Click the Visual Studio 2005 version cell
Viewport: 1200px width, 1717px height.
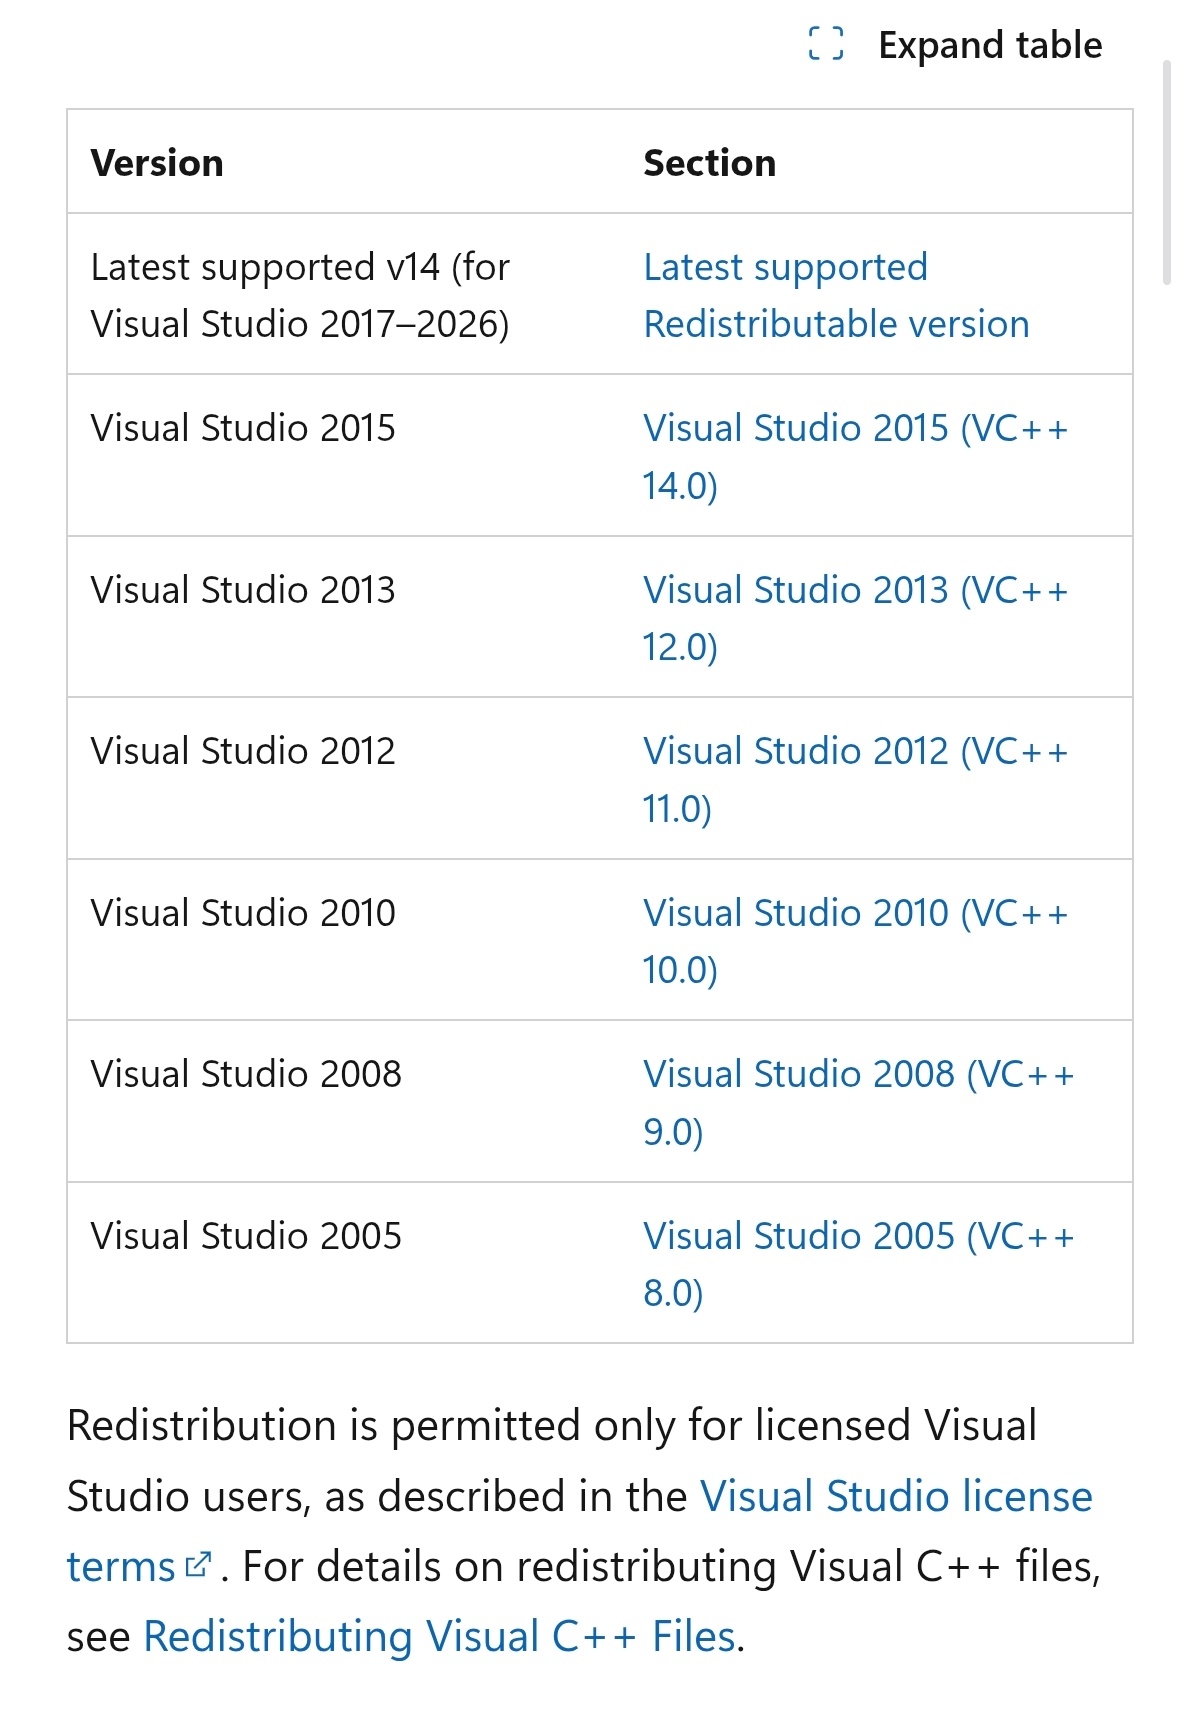point(246,1237)
